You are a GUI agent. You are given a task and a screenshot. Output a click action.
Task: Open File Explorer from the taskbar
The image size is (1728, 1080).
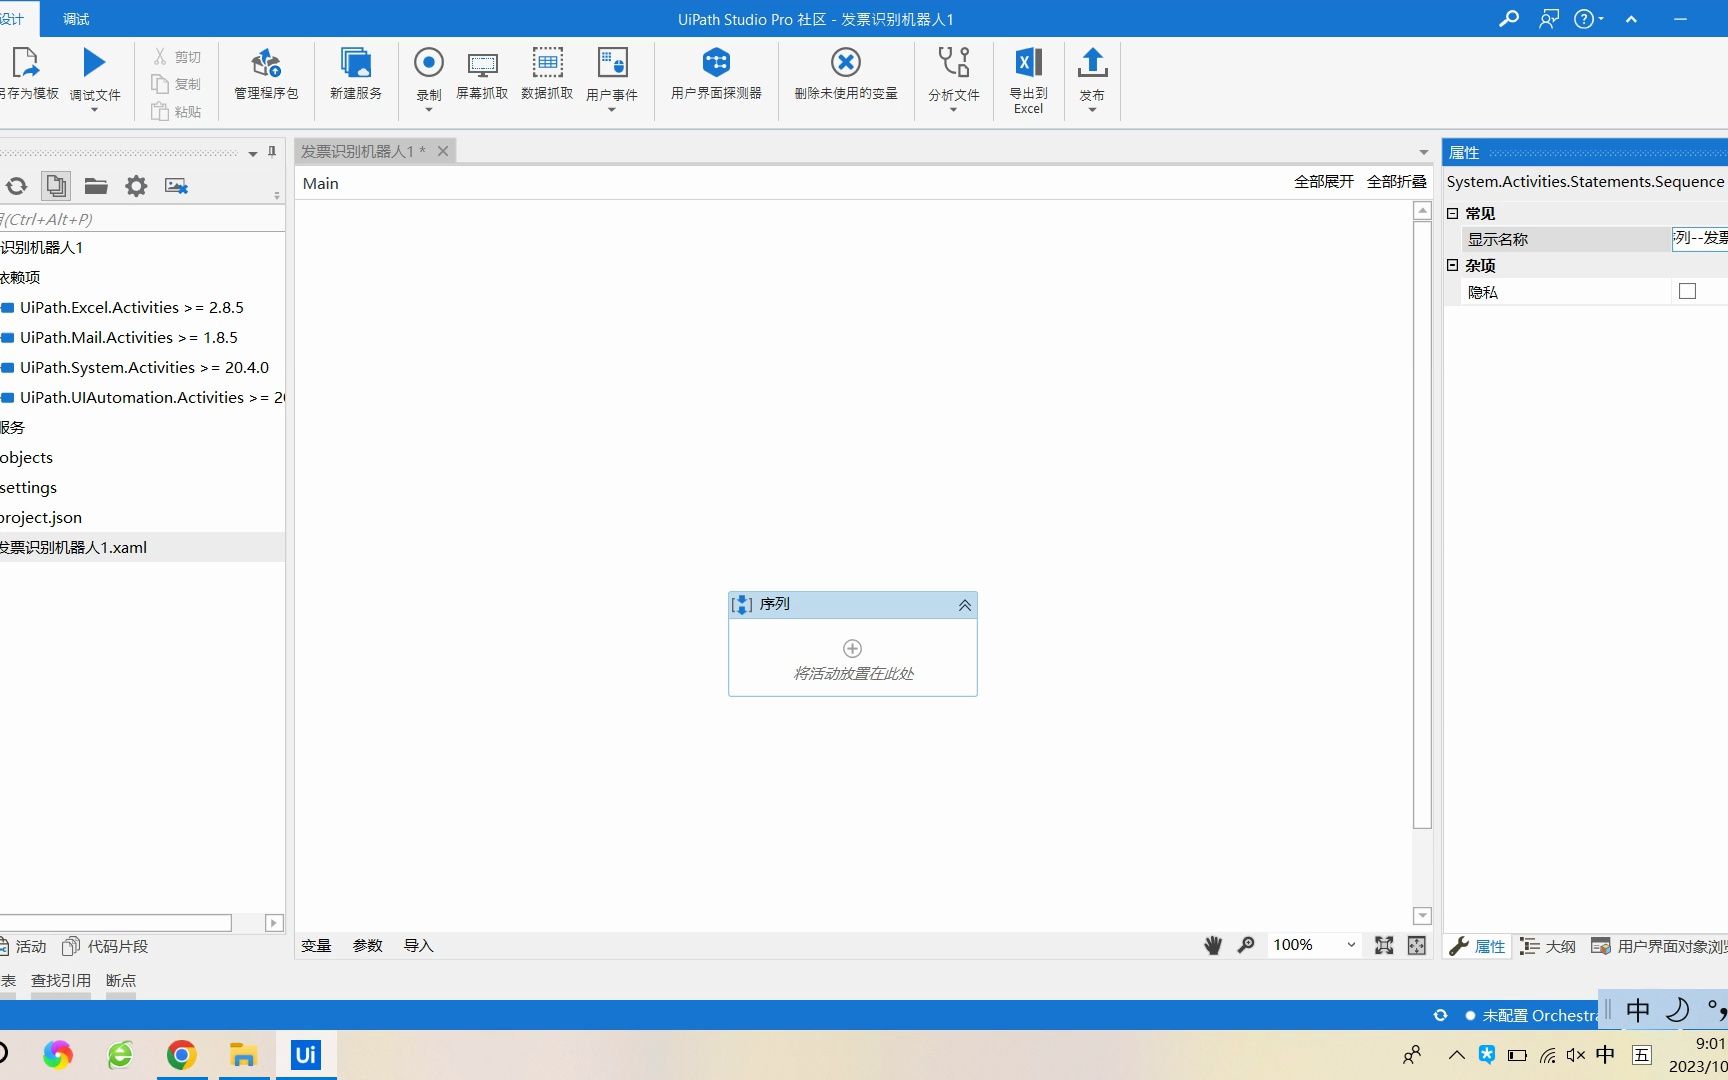(x=243, y=1055)
